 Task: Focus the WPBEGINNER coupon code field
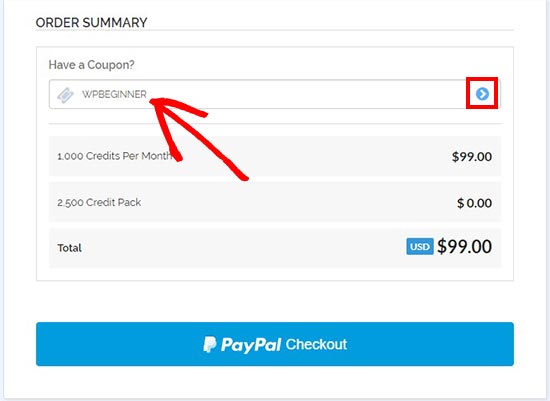[275, 94]
